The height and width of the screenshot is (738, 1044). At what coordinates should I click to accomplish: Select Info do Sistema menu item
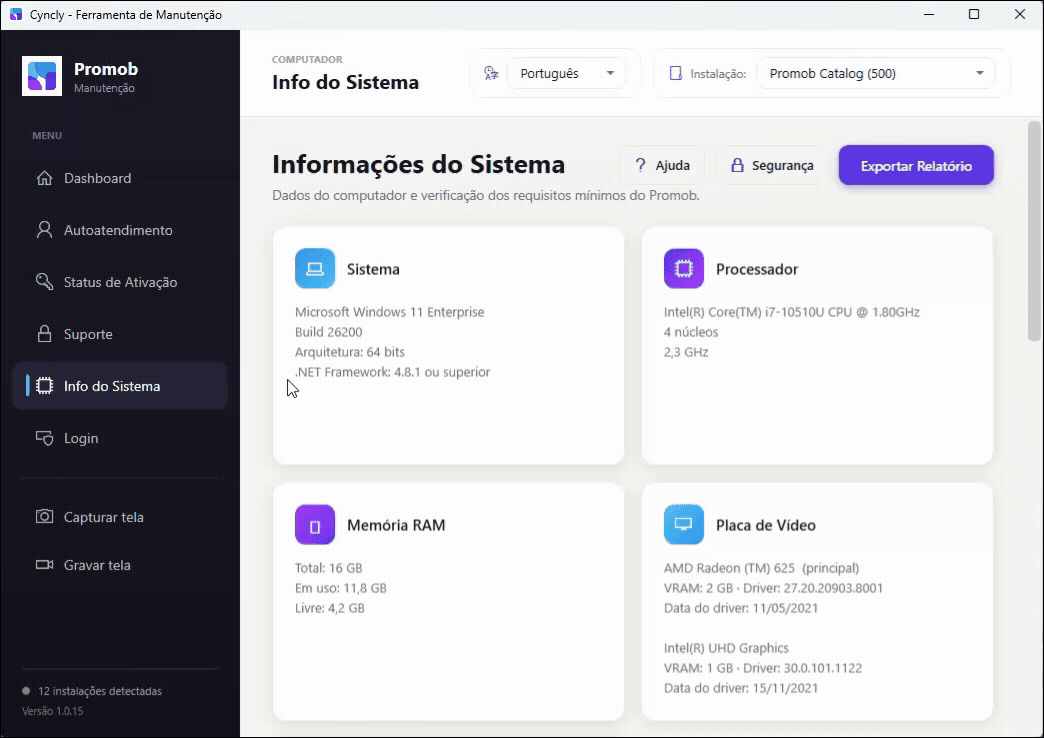pos(121,386)
